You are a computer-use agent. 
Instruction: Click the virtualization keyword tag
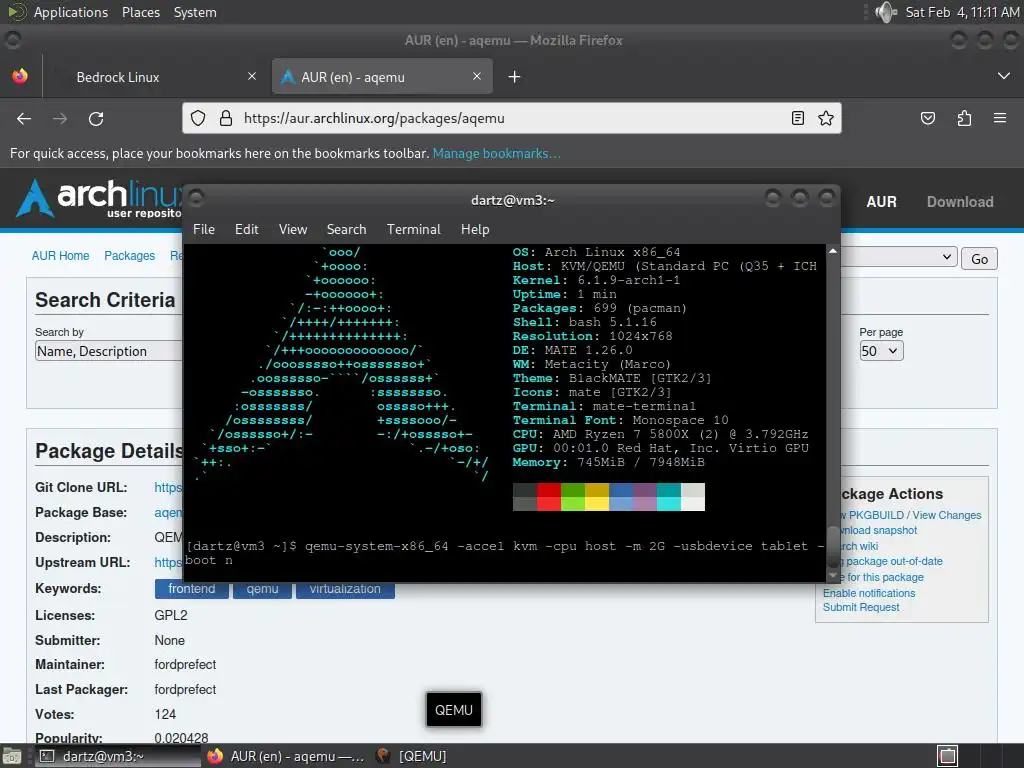coord(345,589)
